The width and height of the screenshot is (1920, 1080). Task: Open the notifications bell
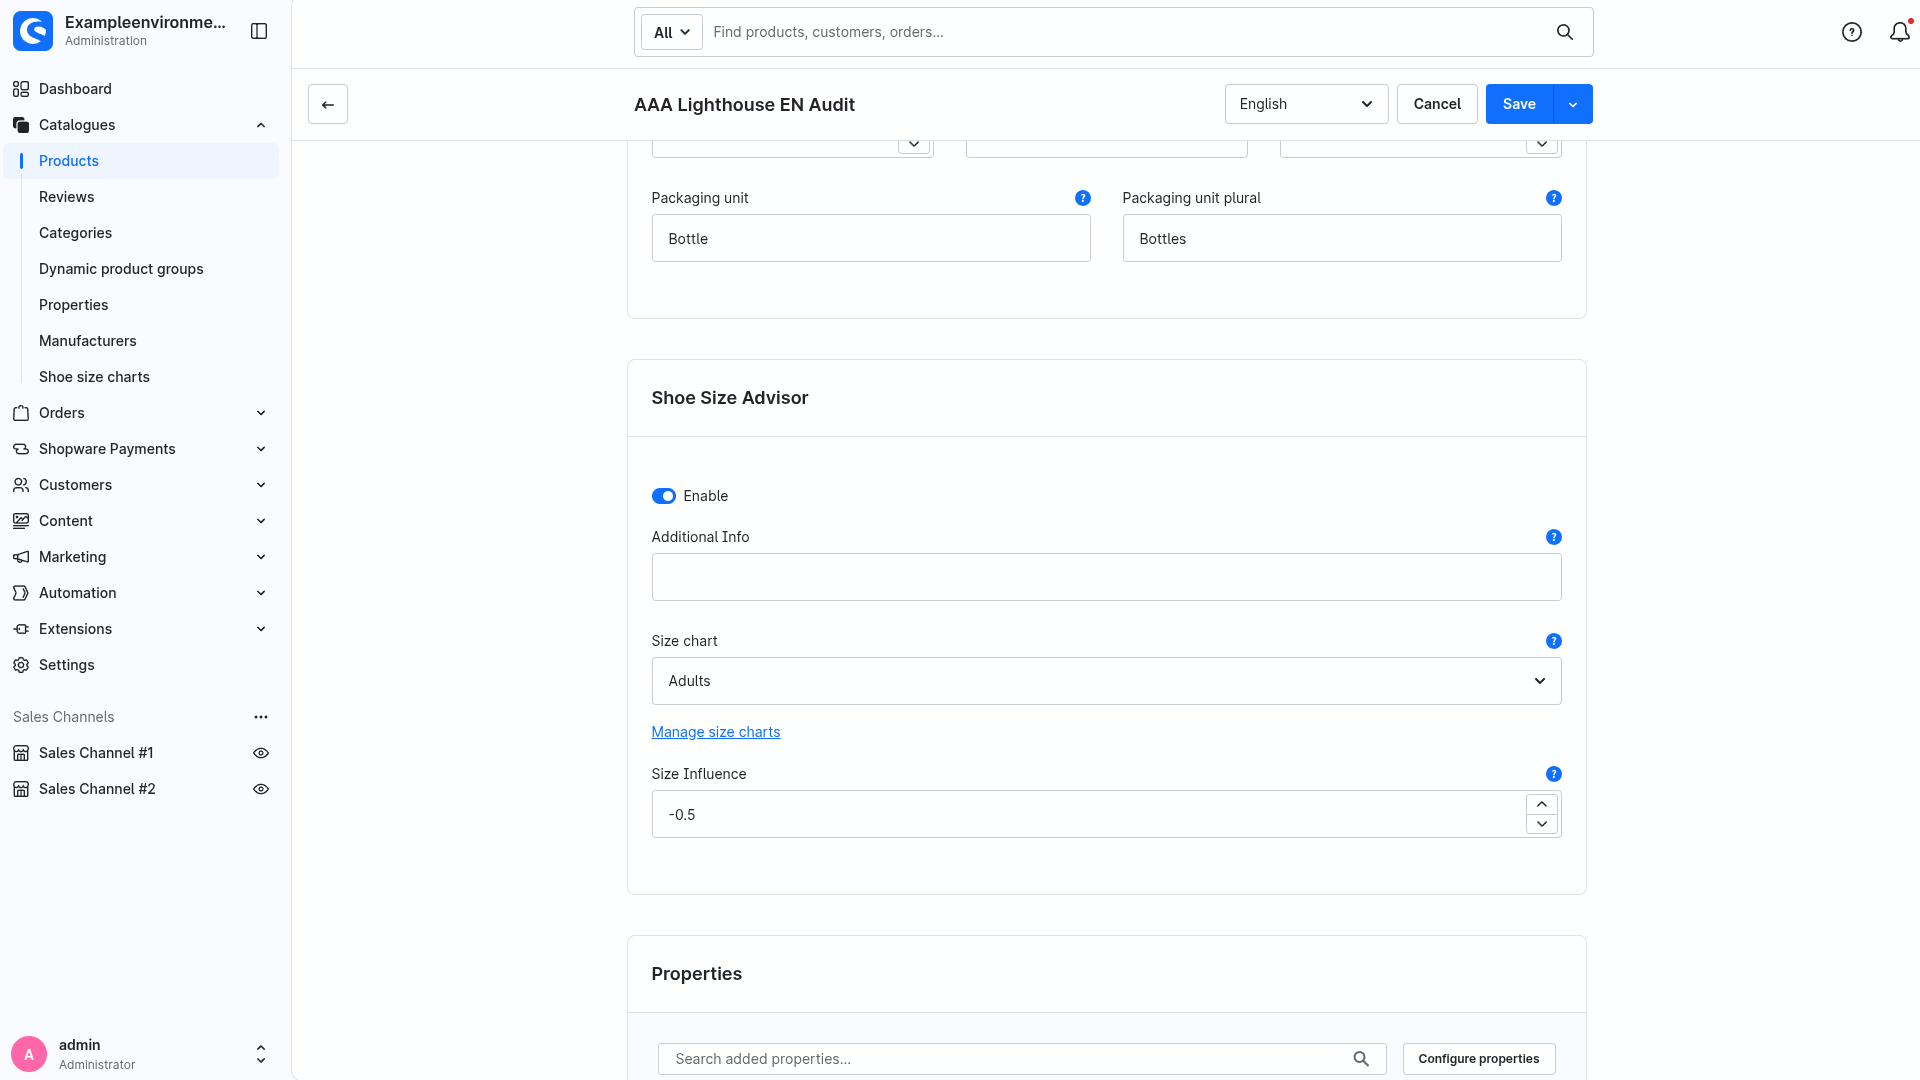point(1899,32)
